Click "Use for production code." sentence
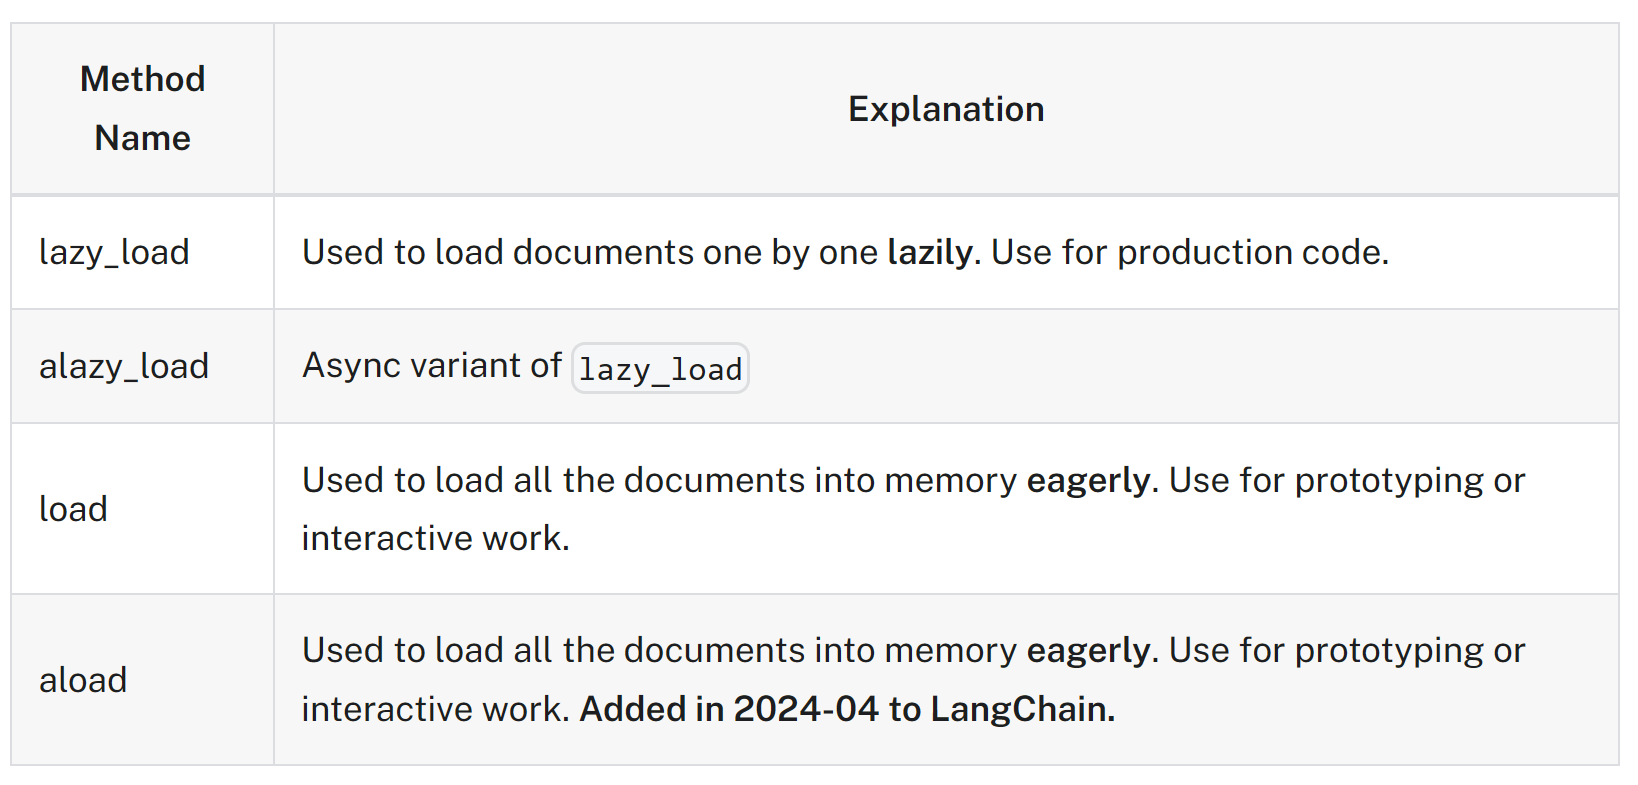The image size is (1638, 785). coord(1189,252)
